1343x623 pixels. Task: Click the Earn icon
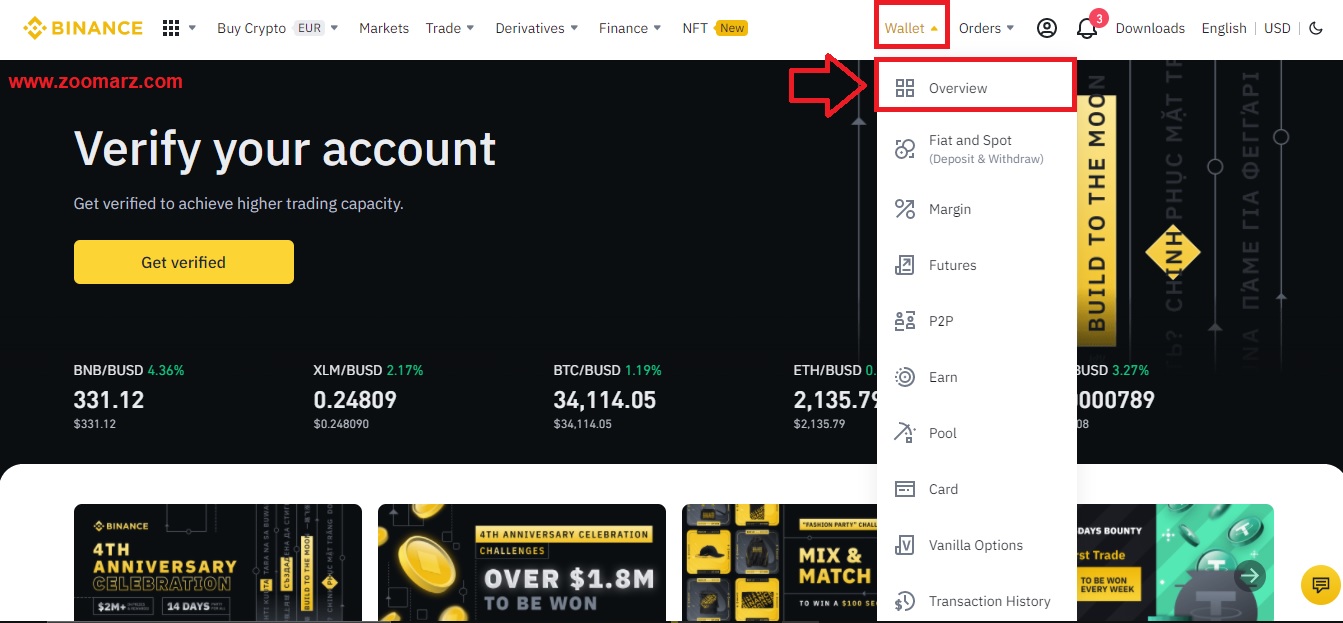(905, 377)
